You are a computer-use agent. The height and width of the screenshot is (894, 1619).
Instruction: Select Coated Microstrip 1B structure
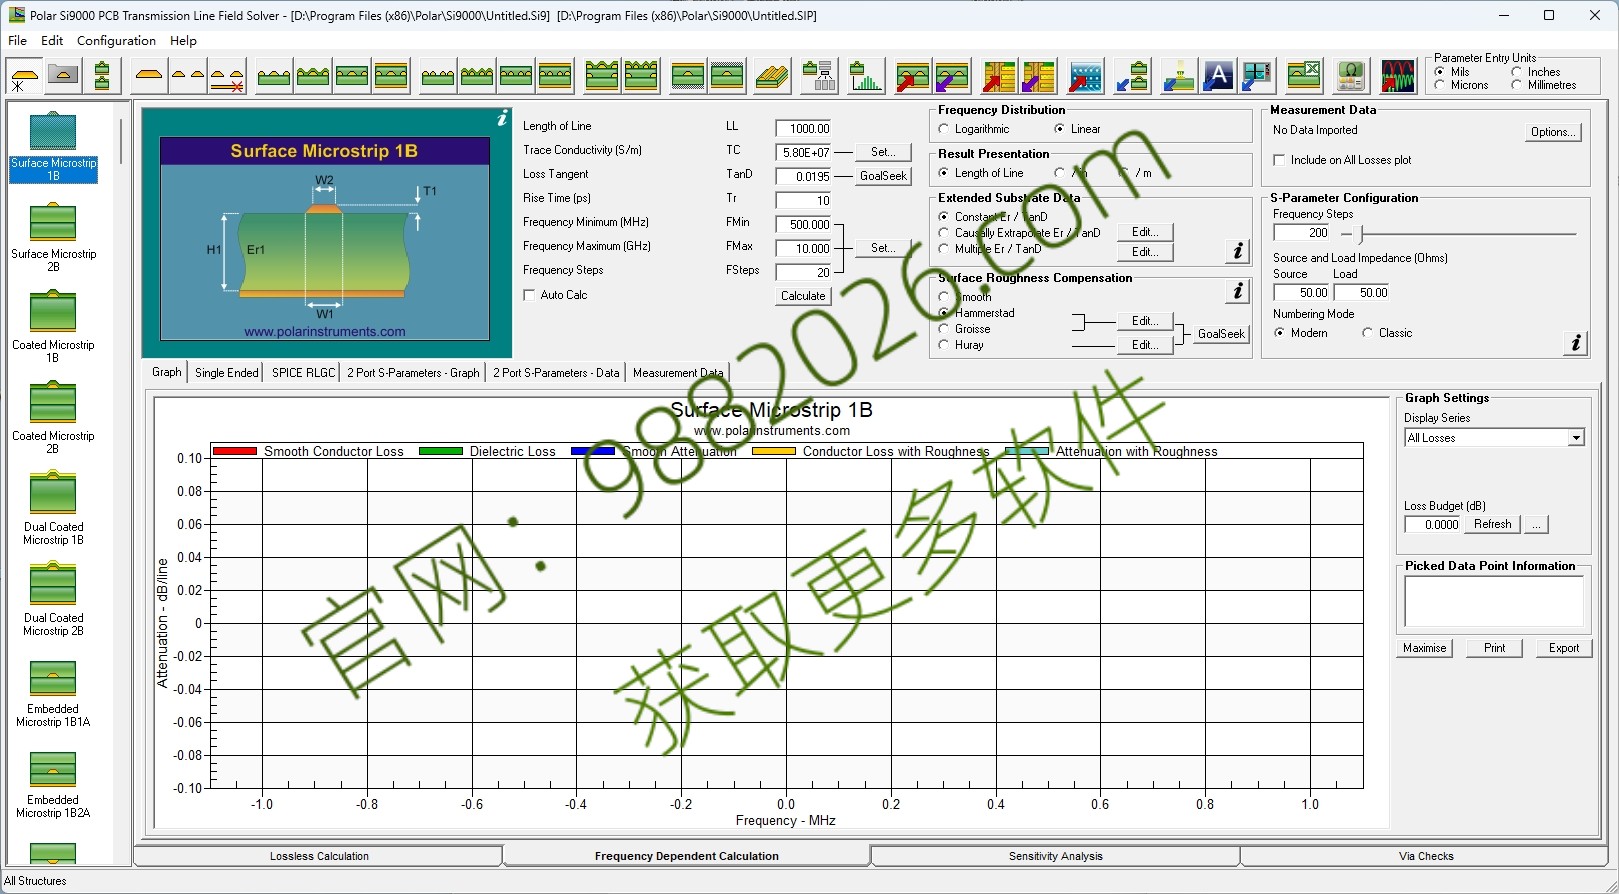(53, 327)
